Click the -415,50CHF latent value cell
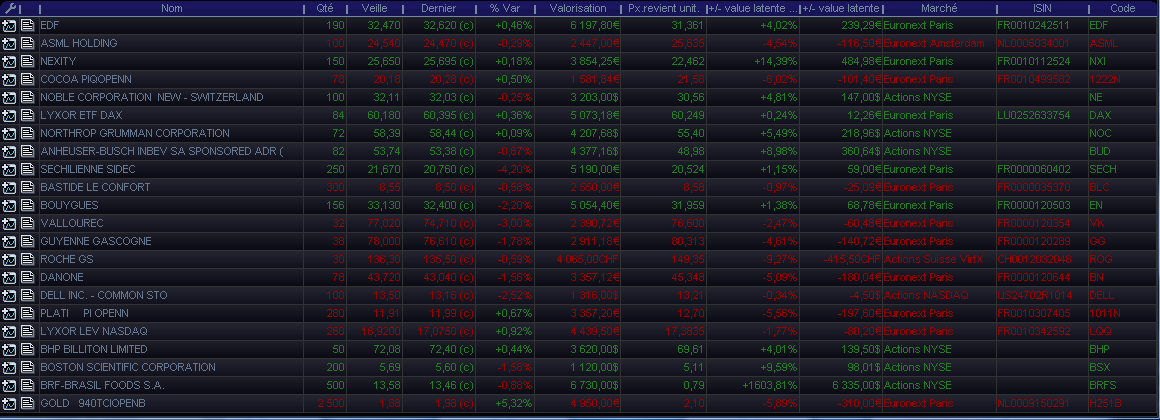Screen dimensions: 1160x420 pos(841,260)
